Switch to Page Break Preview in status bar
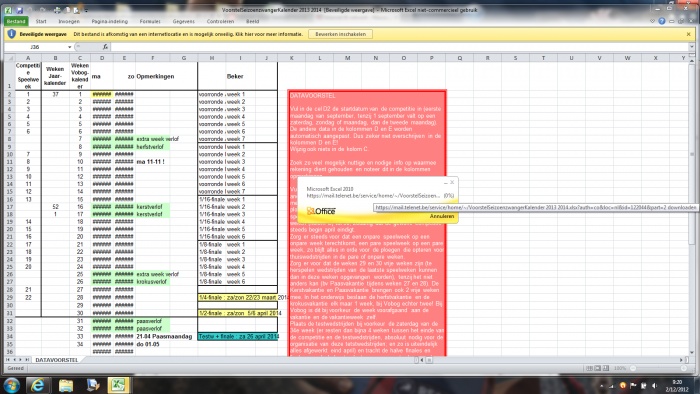 pyautogui.click(x=606, y=368)
